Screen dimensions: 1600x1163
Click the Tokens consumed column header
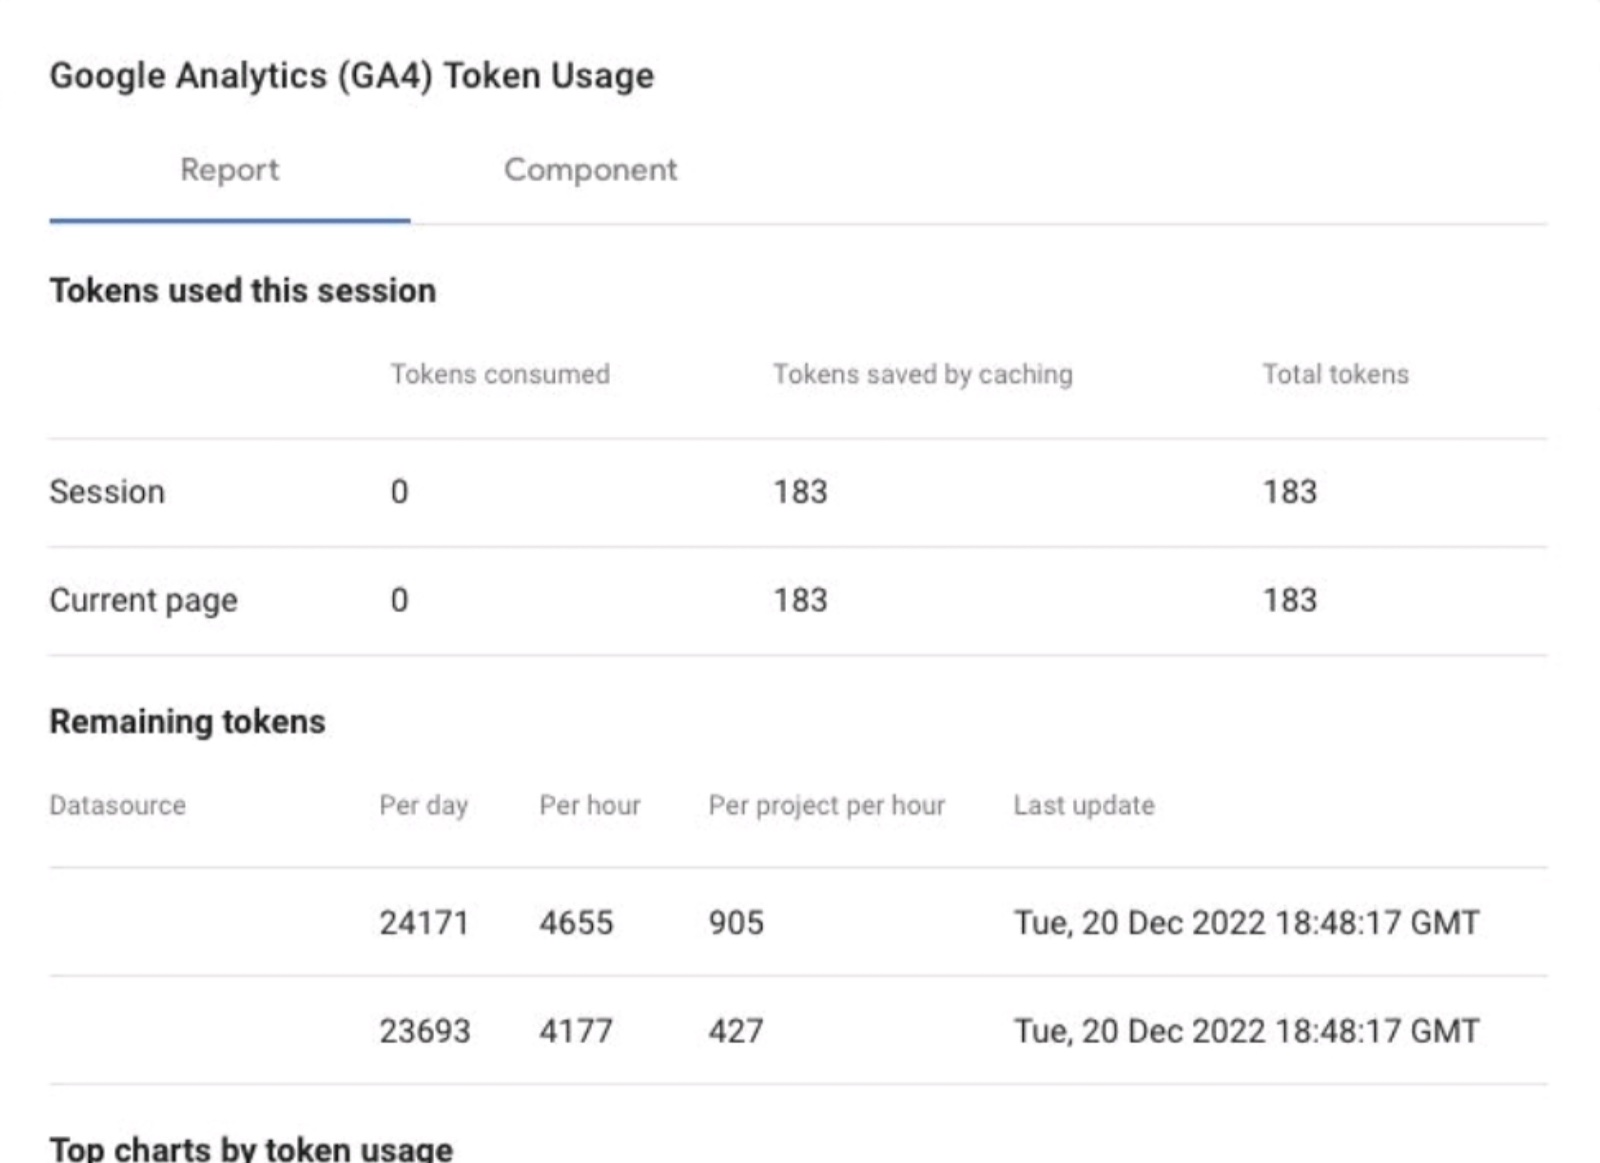pyautogui.click(x=499, y=374)
